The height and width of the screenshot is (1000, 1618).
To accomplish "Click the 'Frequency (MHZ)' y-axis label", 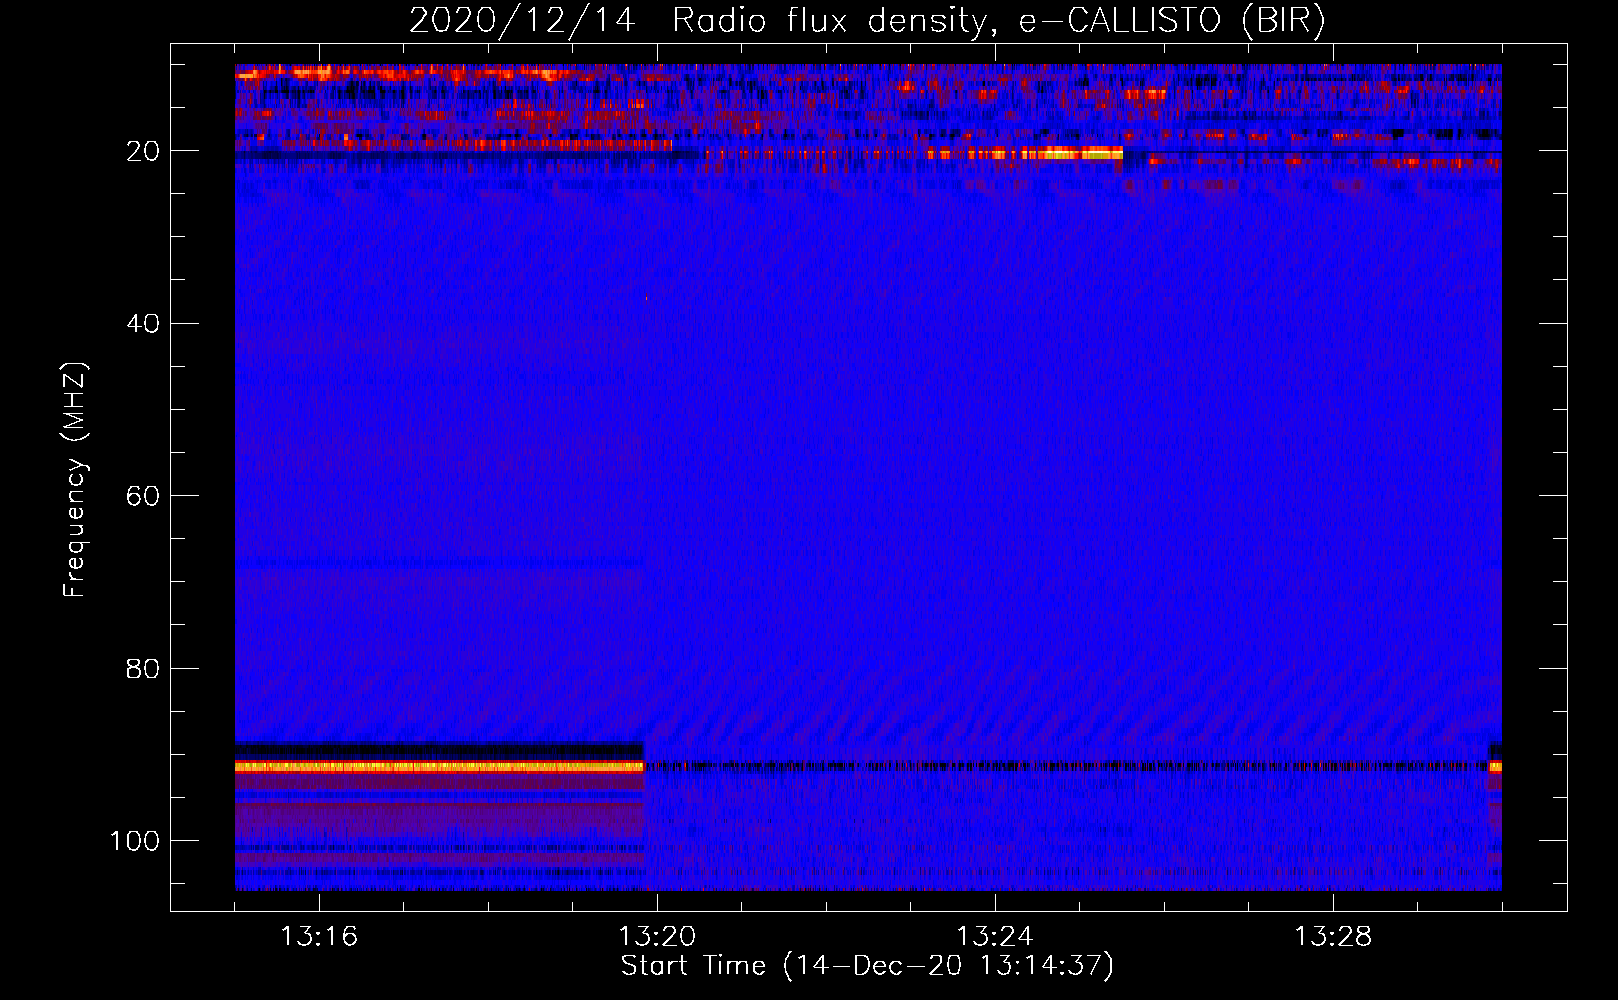I will (75, 480).
